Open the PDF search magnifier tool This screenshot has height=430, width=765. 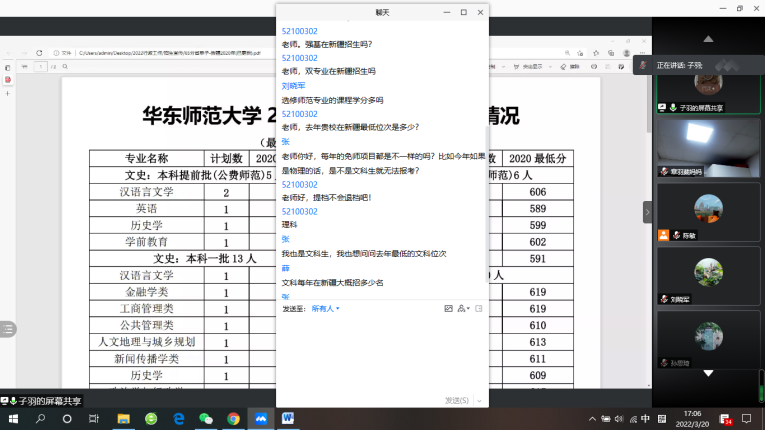[x=65, y=66]
